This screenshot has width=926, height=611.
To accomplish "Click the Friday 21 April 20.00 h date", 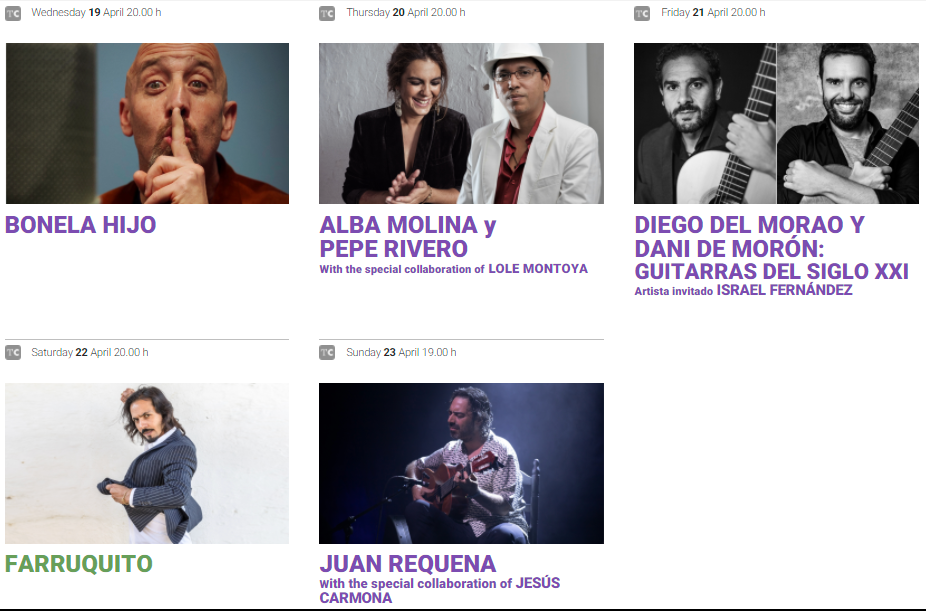I will click(x=713, y=12).
